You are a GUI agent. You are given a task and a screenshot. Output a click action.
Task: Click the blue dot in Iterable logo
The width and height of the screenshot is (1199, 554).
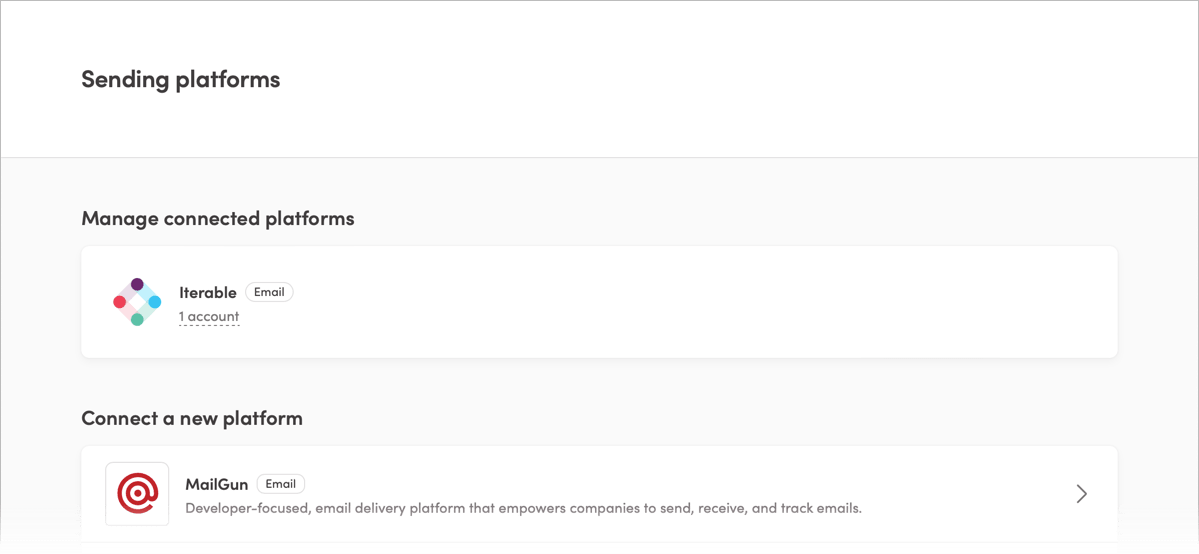pos(154,302)
